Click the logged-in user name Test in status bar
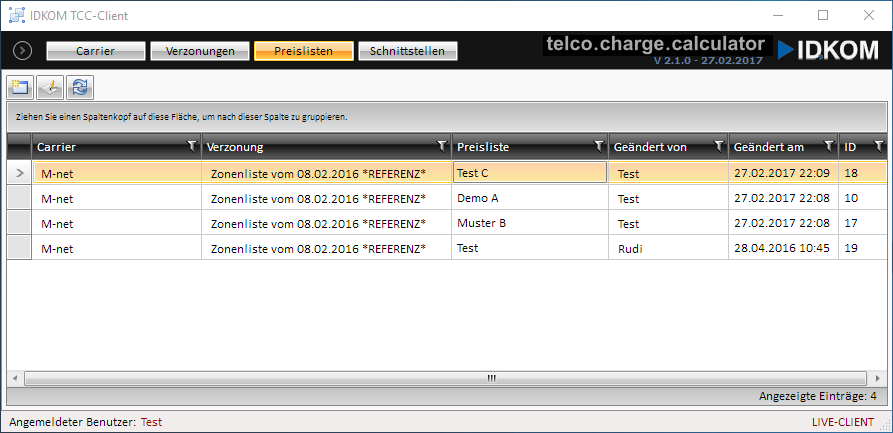Image resolution: width=893 pixels, height=433 pixels. click(x=151, y=422)
